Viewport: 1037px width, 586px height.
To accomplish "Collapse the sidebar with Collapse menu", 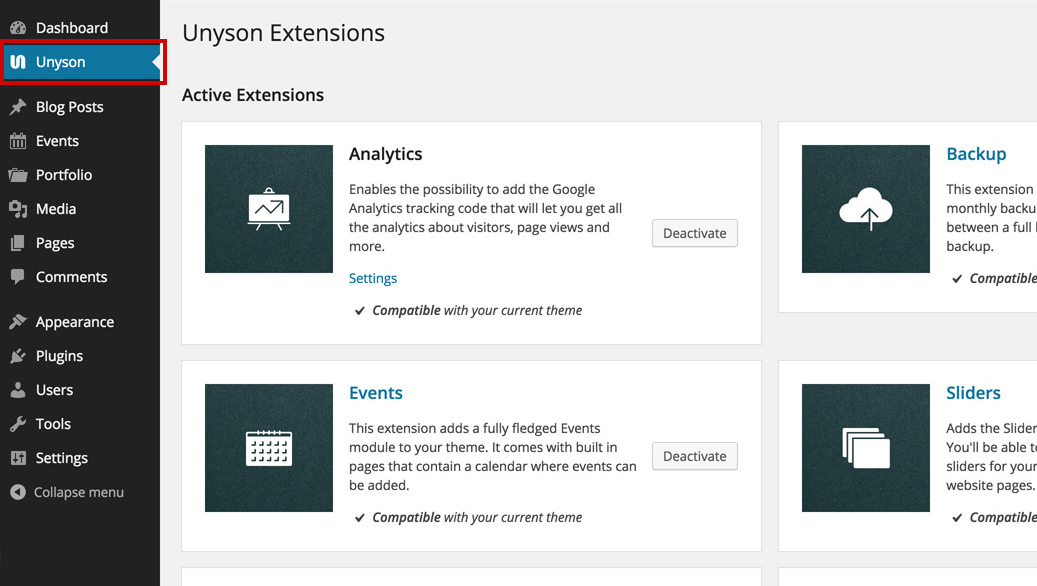I will (x=67, y=492).
